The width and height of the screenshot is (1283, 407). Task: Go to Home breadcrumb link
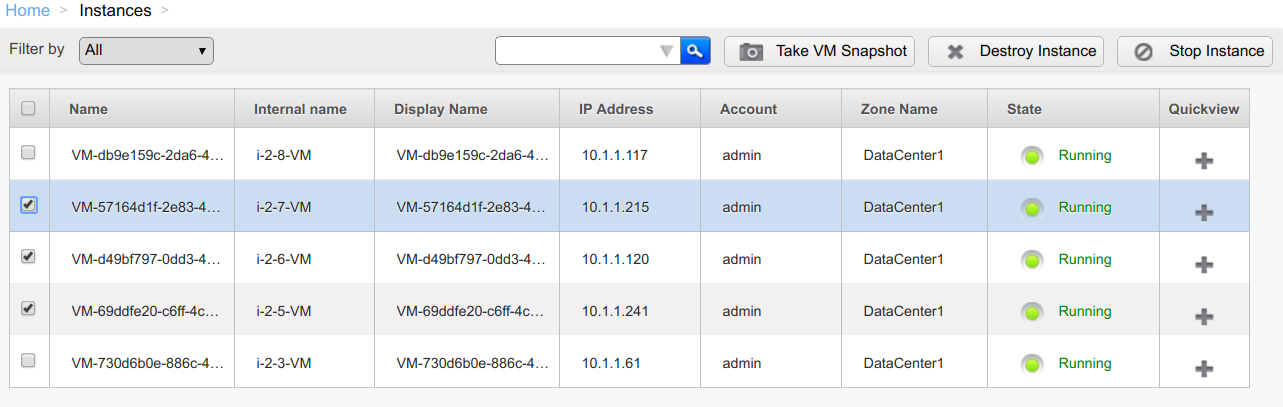pos(28,11)
